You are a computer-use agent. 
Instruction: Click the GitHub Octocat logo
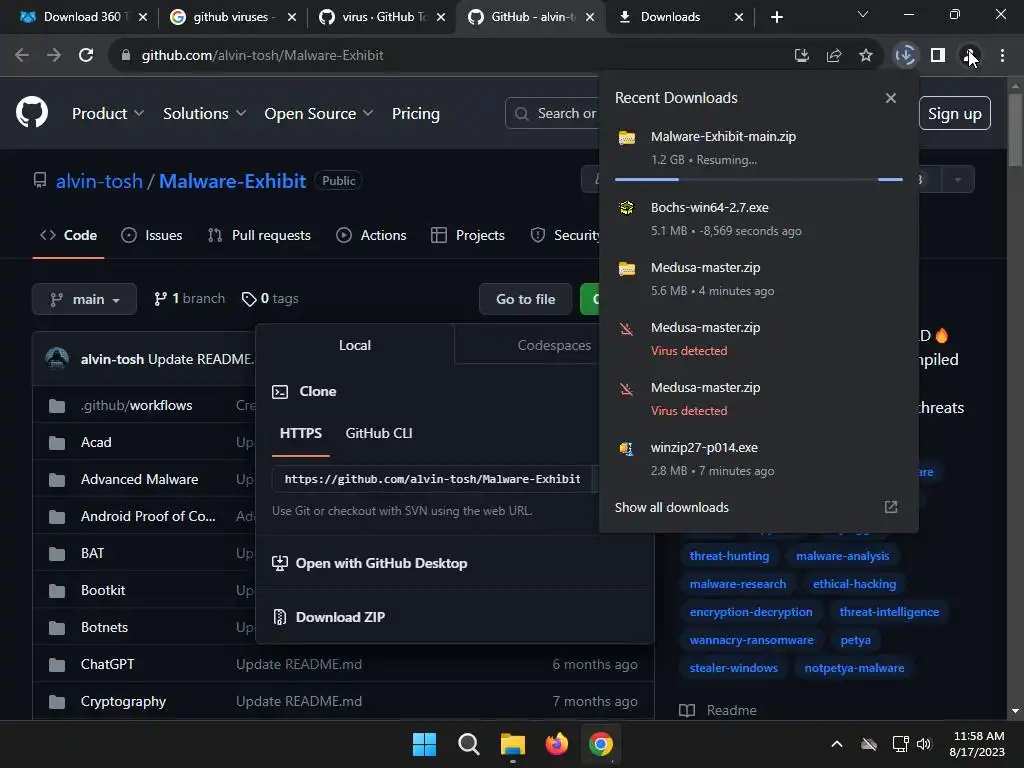tap(32, 112)
